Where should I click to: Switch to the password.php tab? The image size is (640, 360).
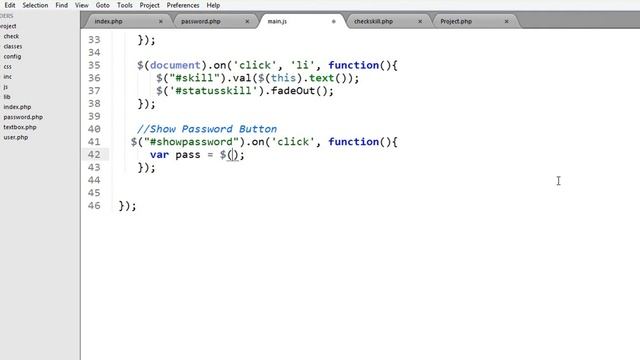(201, 21)
